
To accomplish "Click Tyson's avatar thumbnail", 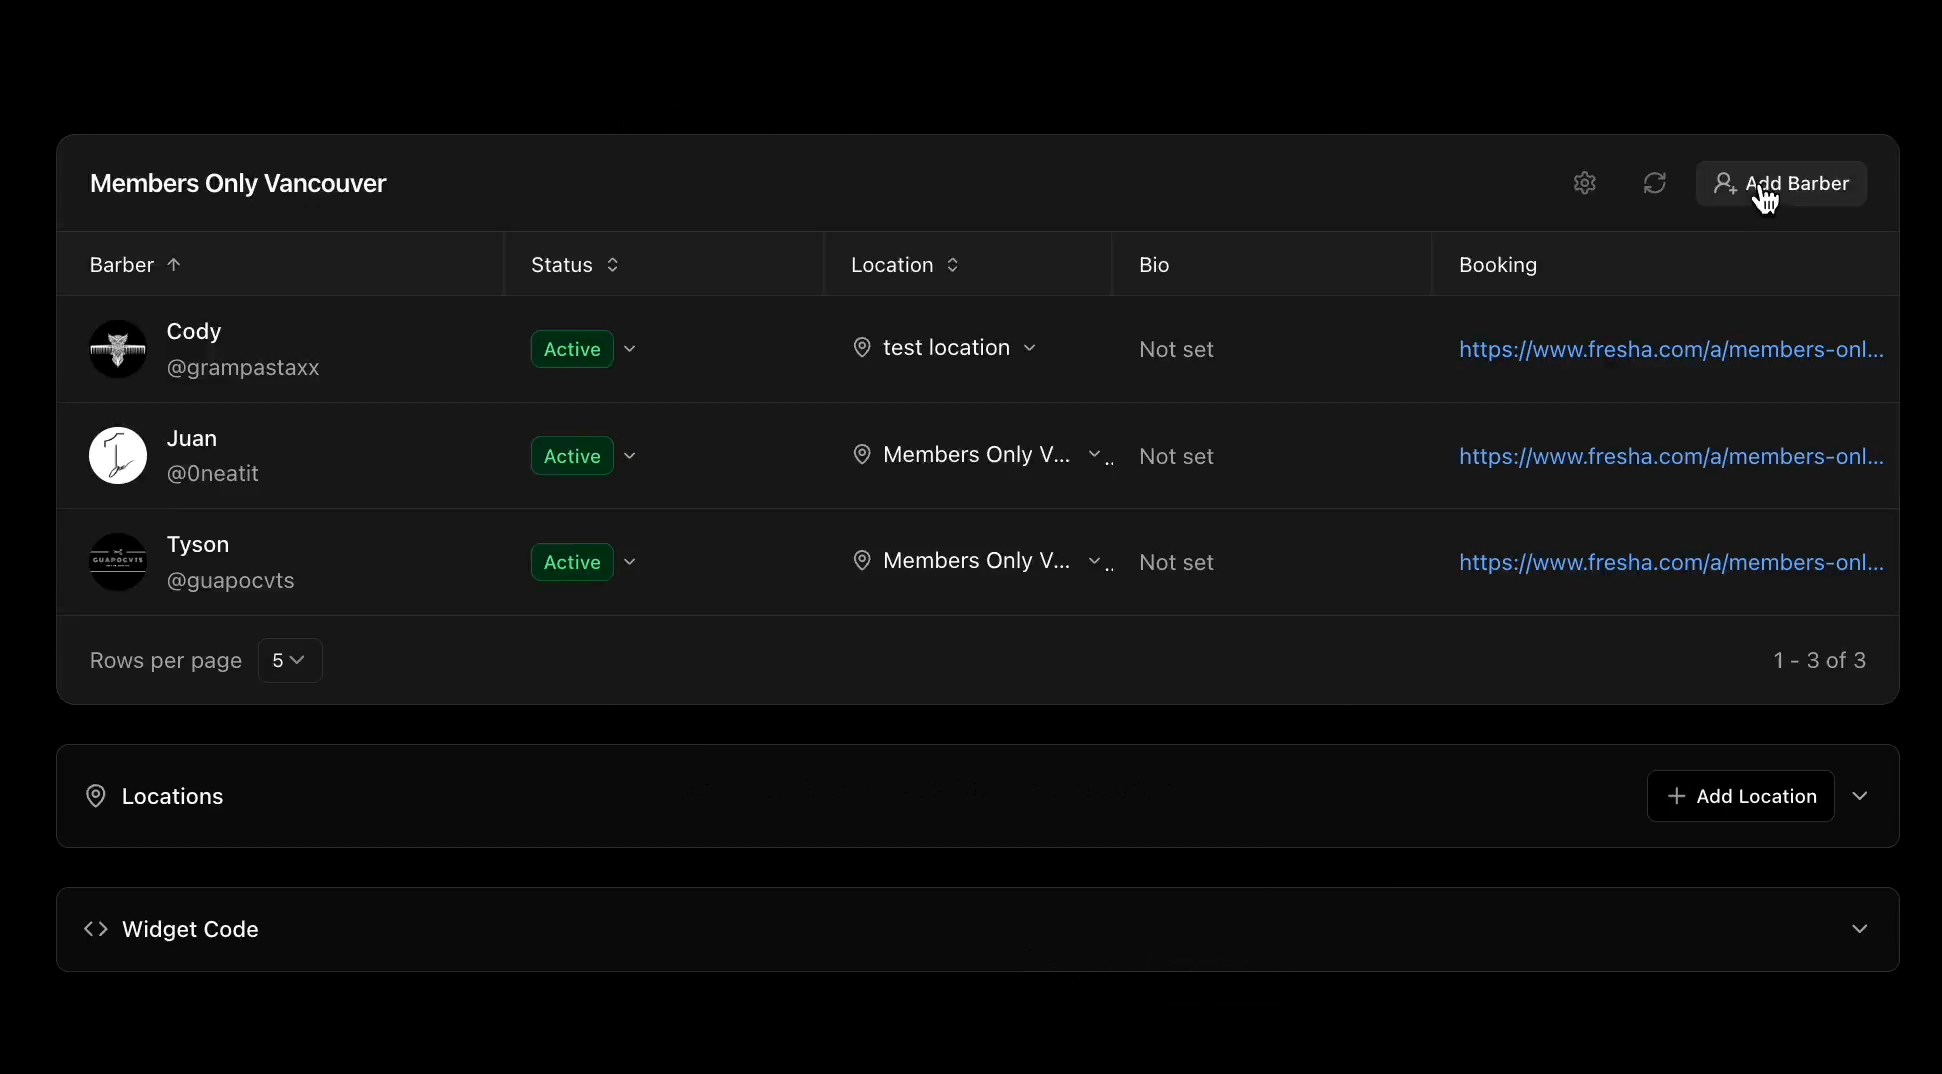I will tap(118, 562).
